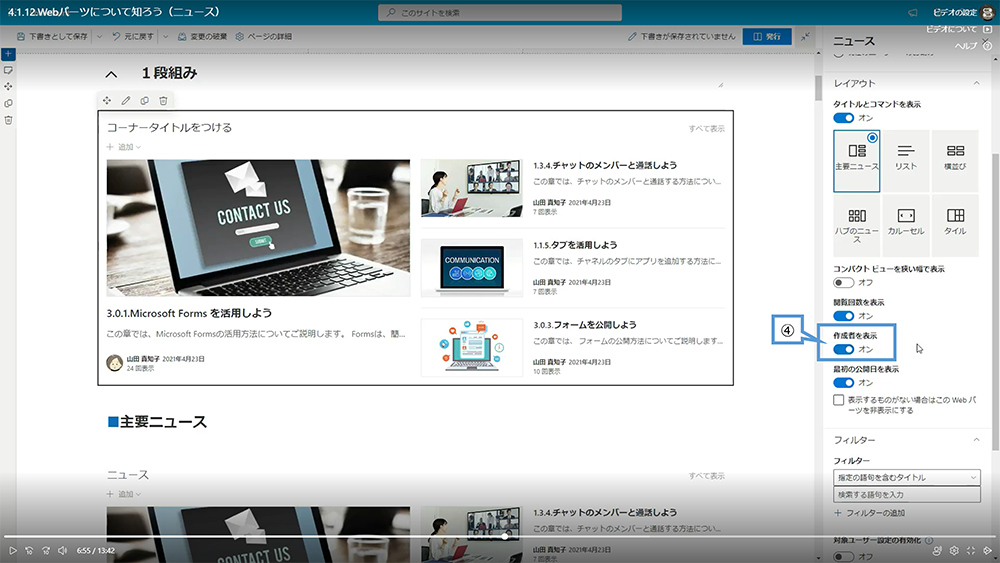The width and height of the screenshot is (1000, 563).
Task: Open video playback settings gear icon
Action: 954,550
